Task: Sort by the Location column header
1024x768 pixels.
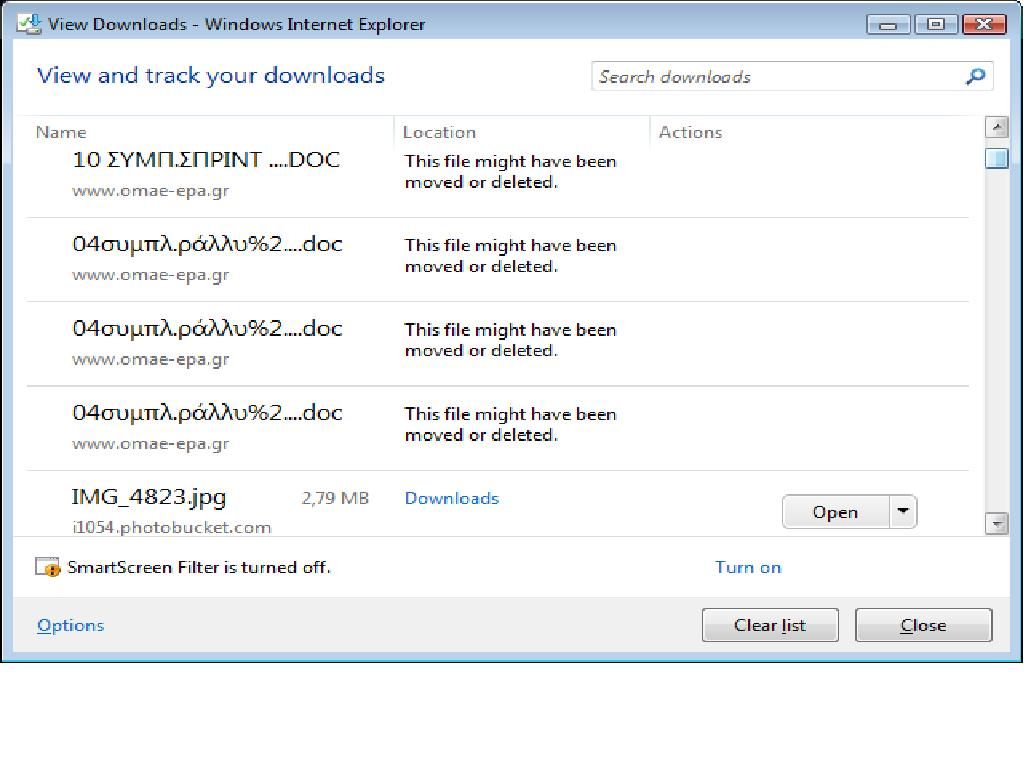Action: (439, 132)
